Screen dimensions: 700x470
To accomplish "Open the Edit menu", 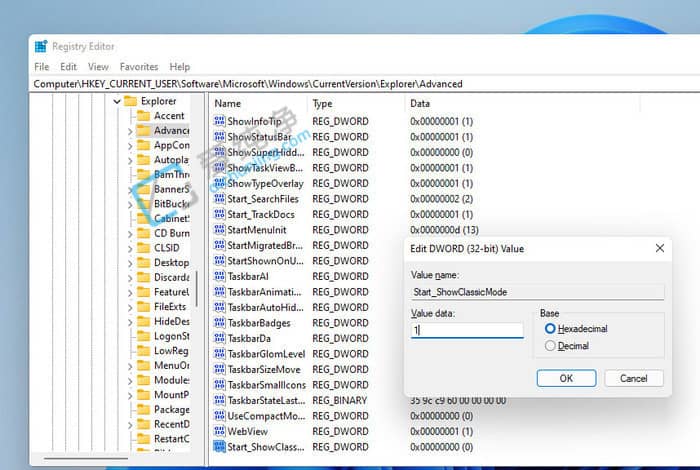I will point(68,67).
